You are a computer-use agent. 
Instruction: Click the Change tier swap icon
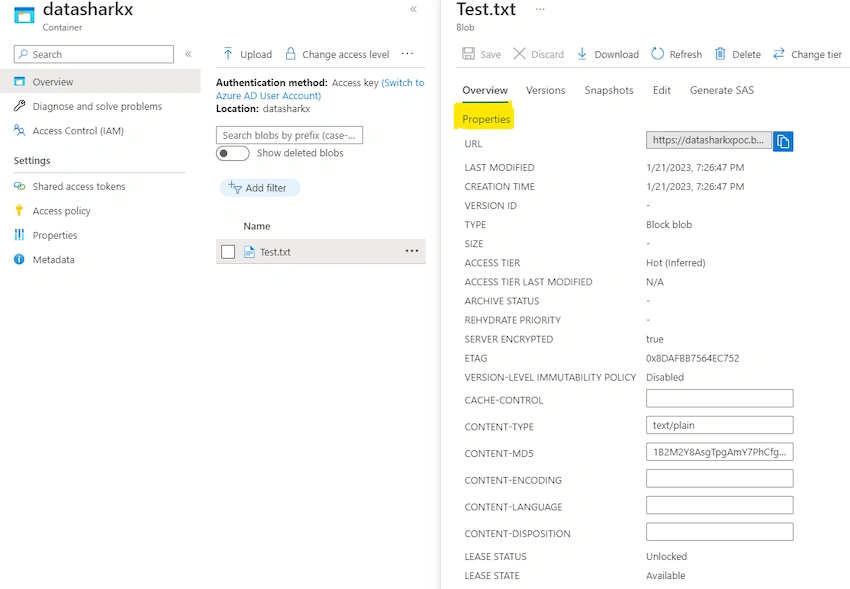pyautogui.click(x=779, y=54)
